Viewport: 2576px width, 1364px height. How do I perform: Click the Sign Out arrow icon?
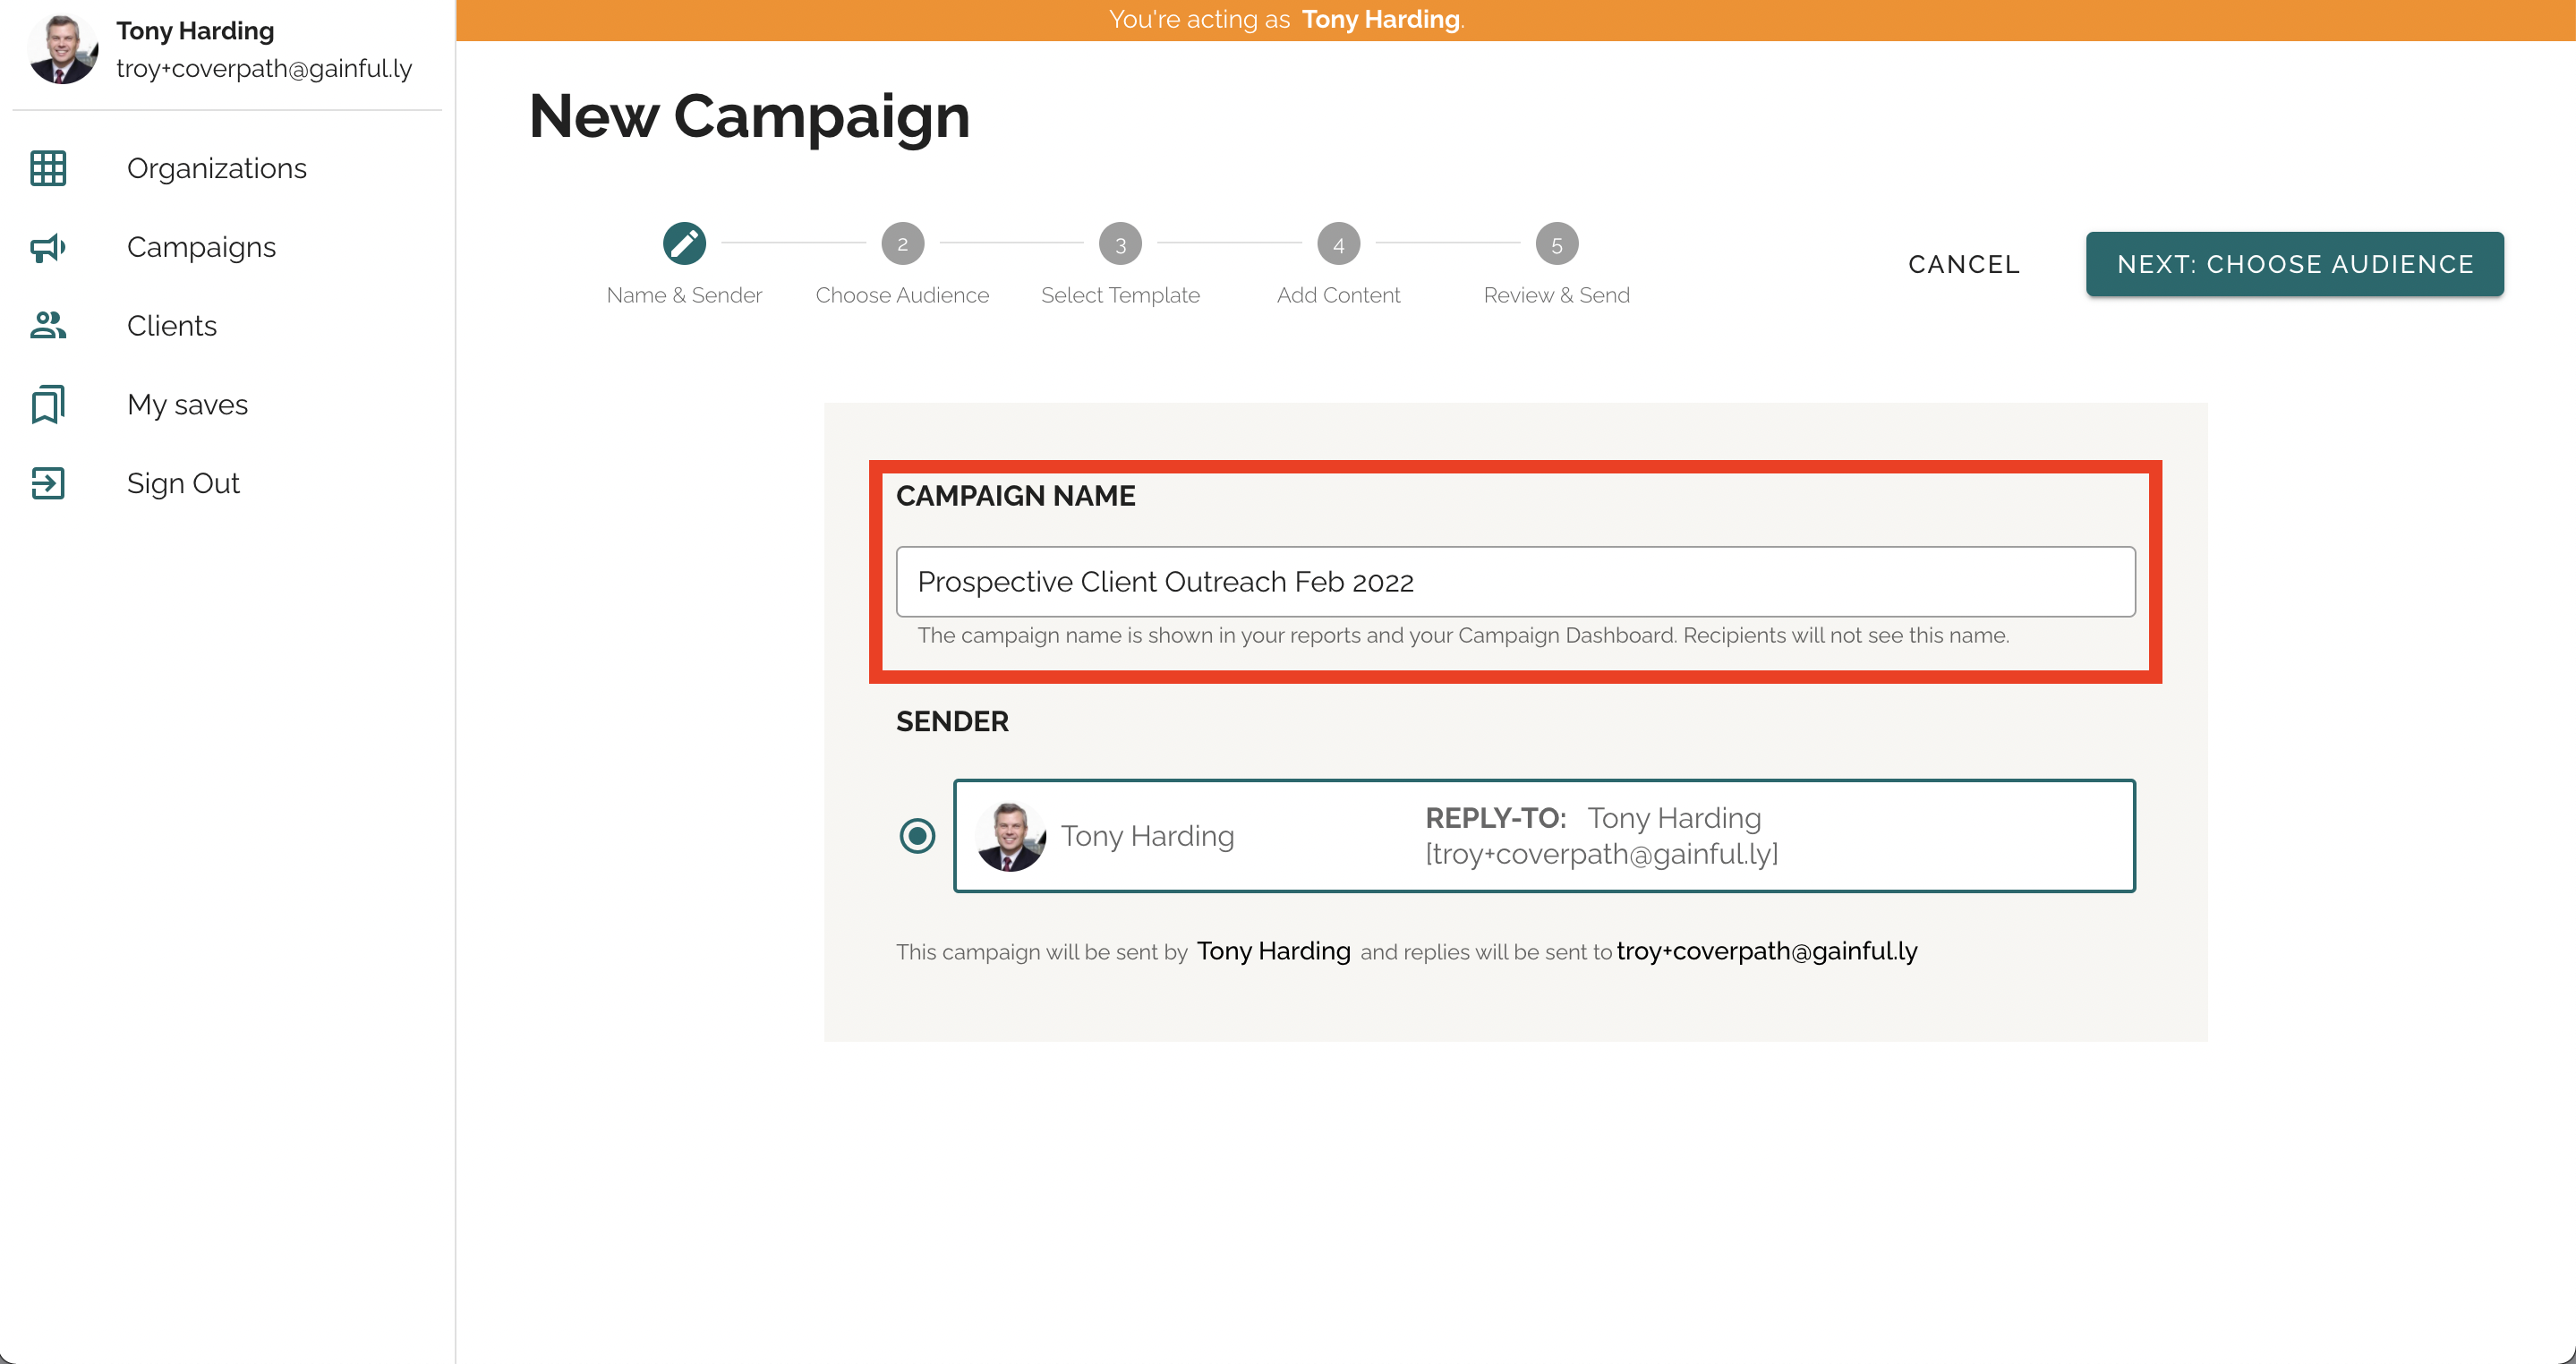pos(48,483)
